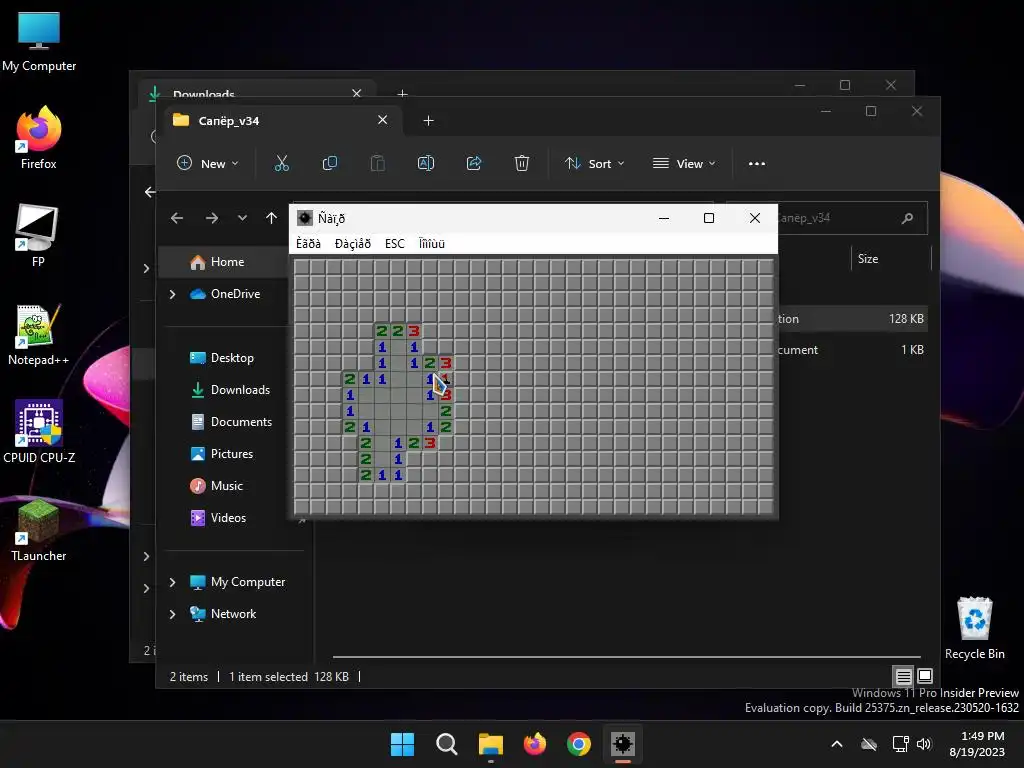
Task: Click the Size column header
Action: click(x=891, y=259)
